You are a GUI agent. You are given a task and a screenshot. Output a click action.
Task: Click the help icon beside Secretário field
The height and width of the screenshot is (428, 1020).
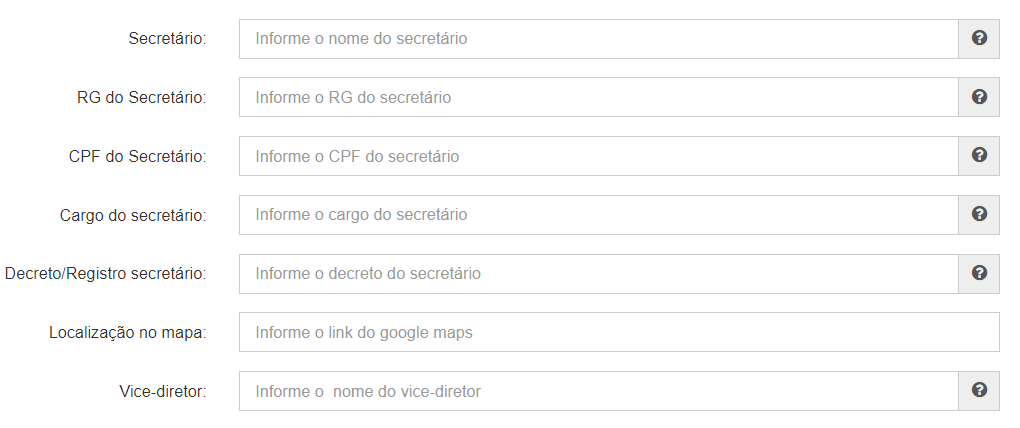pyautogui.click(x=979, y=38)
